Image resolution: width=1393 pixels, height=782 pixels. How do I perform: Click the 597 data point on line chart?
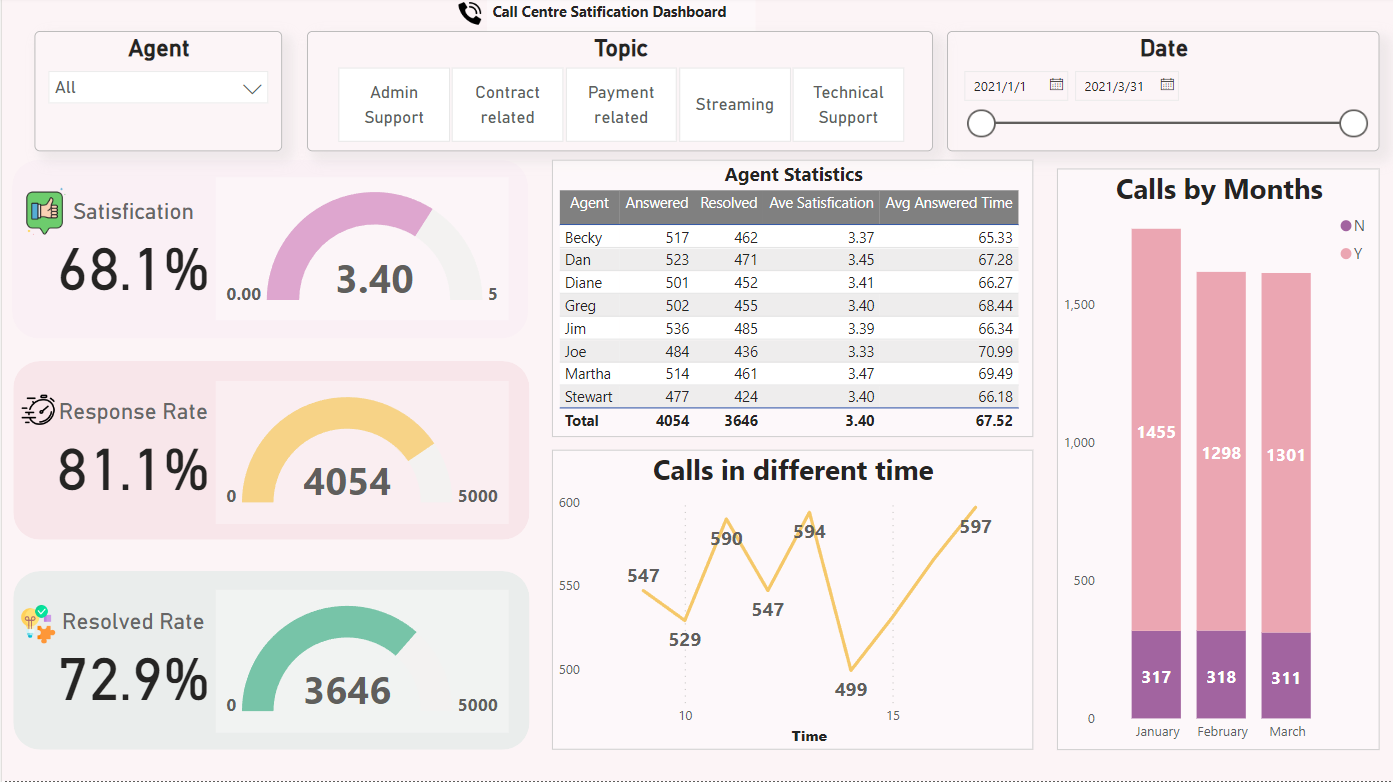point(976,507)
